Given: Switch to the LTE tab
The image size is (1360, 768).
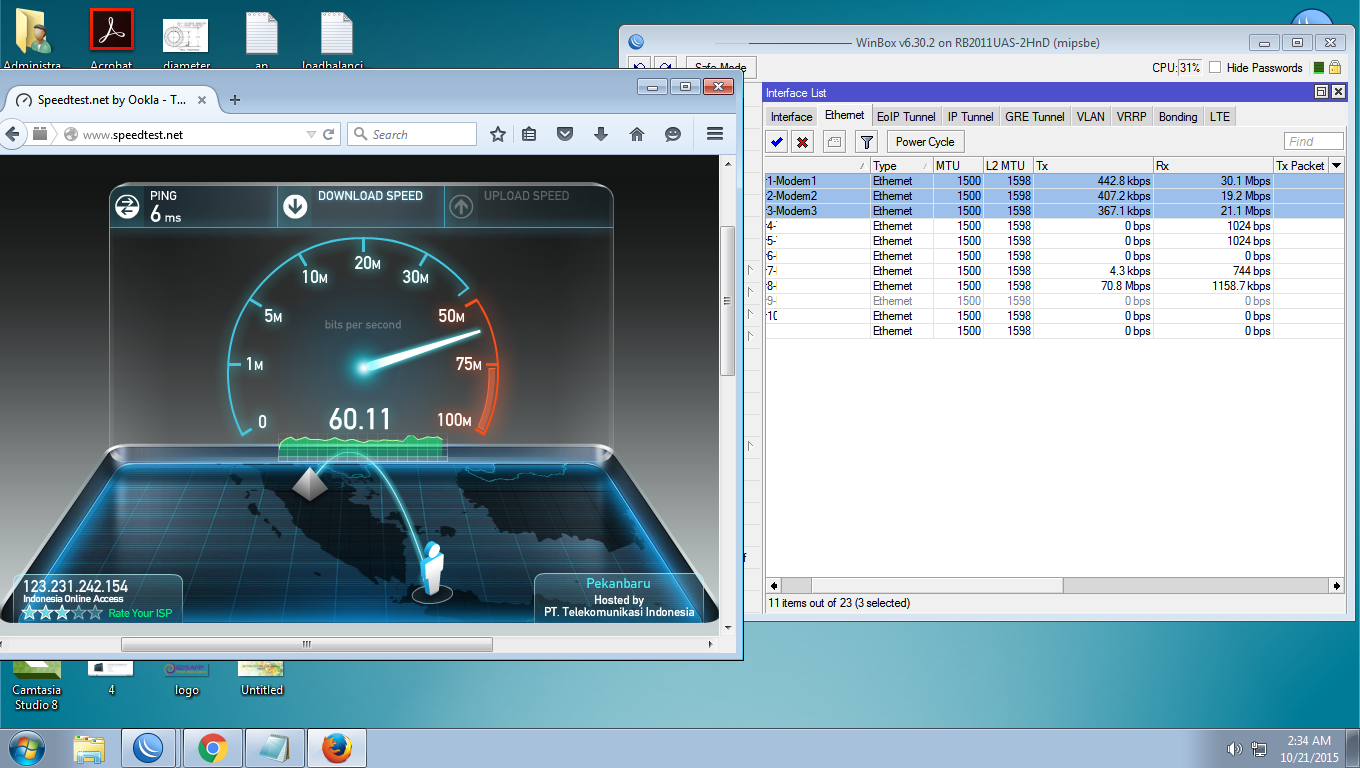Looking at the screenshot, I should tap(1220, 117).
